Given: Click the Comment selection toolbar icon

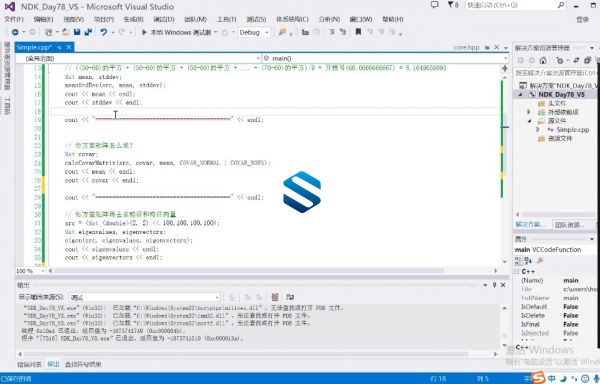Looking at the screenshot, I should 332,33.
